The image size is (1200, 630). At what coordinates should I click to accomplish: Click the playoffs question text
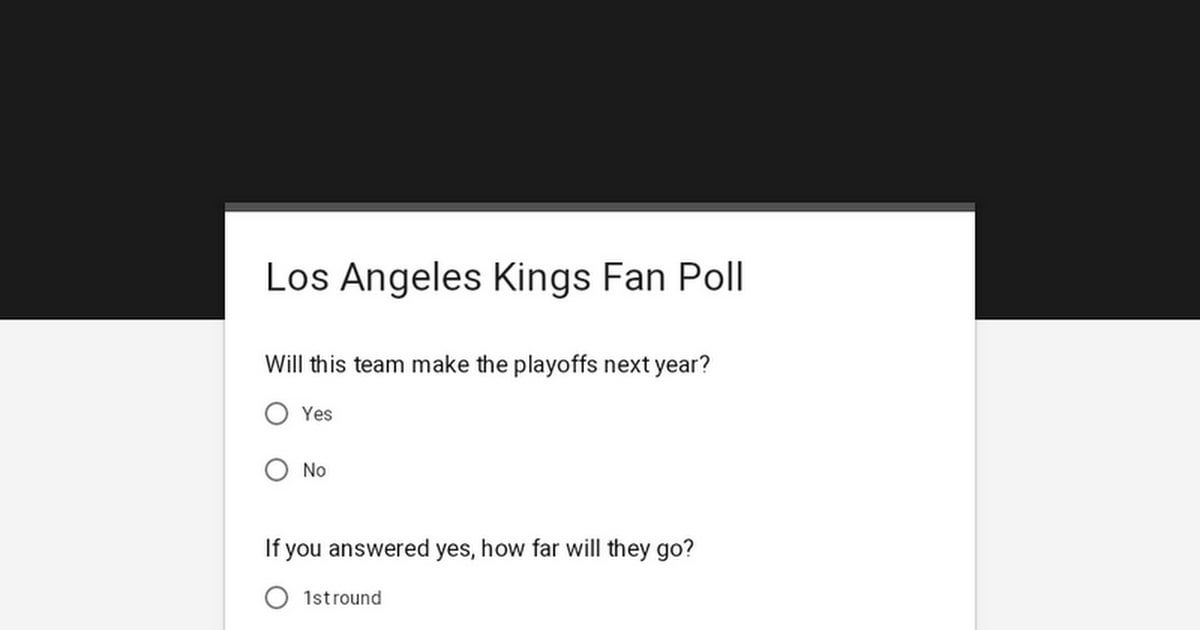point(487,364)
